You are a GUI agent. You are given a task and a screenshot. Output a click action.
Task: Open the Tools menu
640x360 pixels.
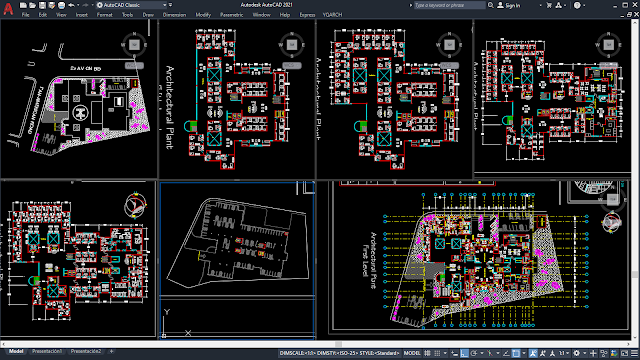(127, 15)
